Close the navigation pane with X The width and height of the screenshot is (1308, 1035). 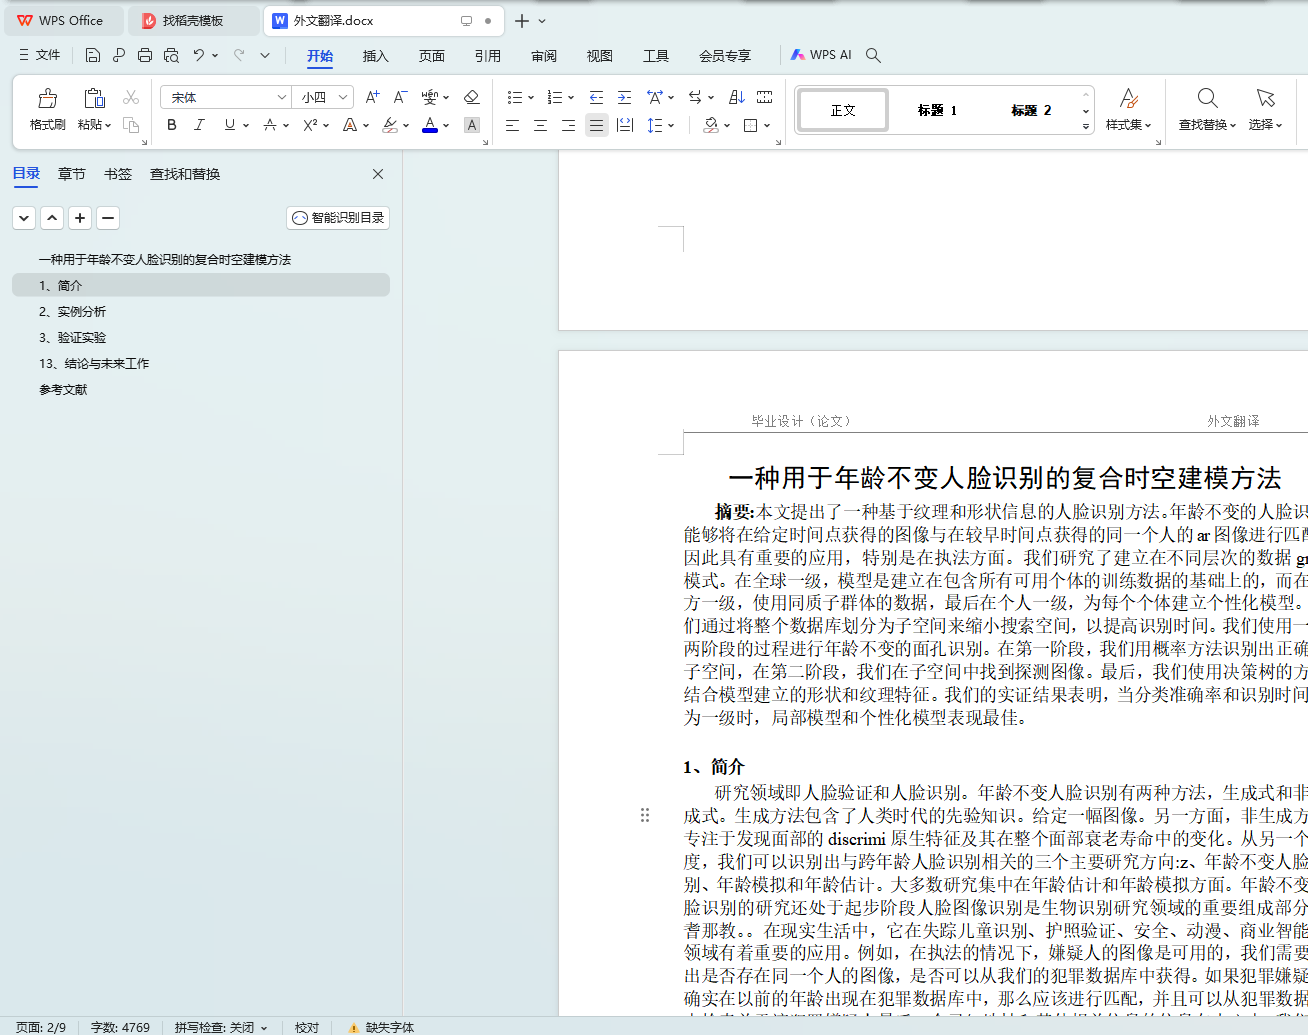(378, 174)
